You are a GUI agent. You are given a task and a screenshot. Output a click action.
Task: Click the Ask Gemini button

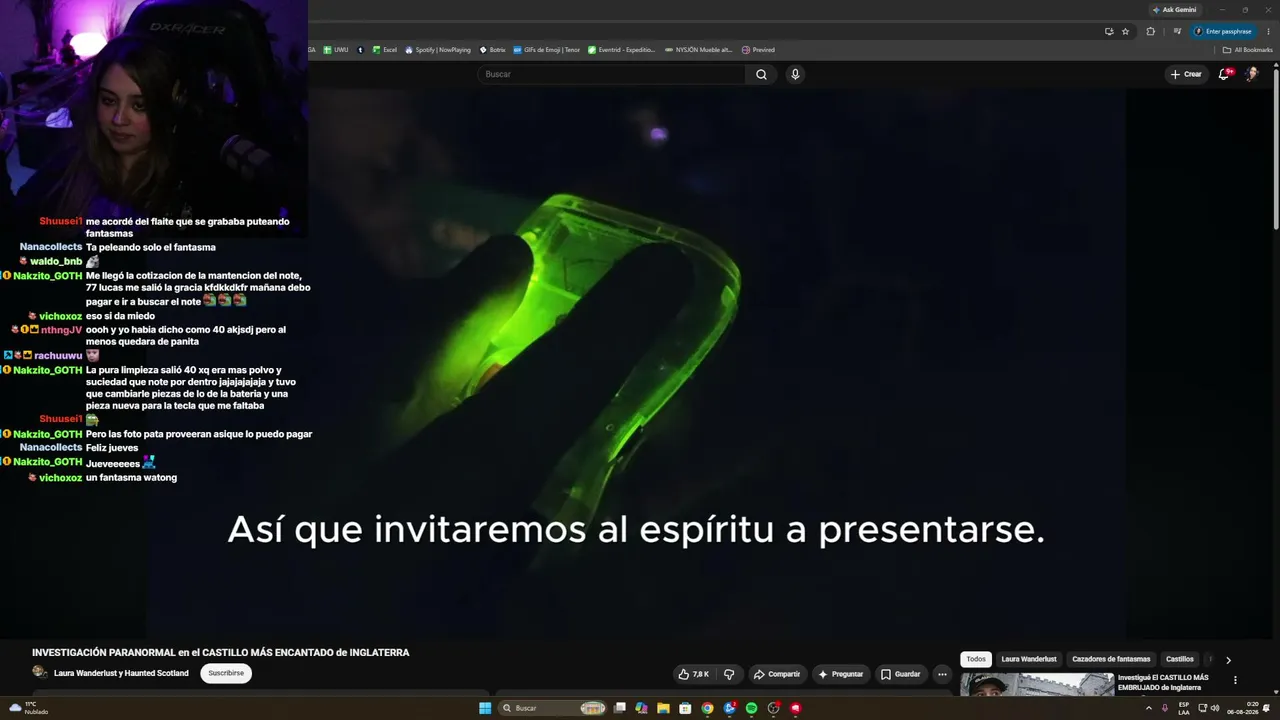click(1174, 10)
